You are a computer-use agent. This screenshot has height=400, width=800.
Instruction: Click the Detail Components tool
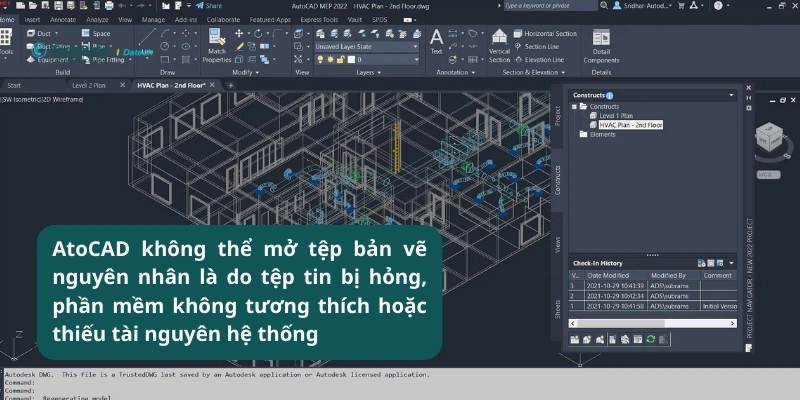coord(601,46)
